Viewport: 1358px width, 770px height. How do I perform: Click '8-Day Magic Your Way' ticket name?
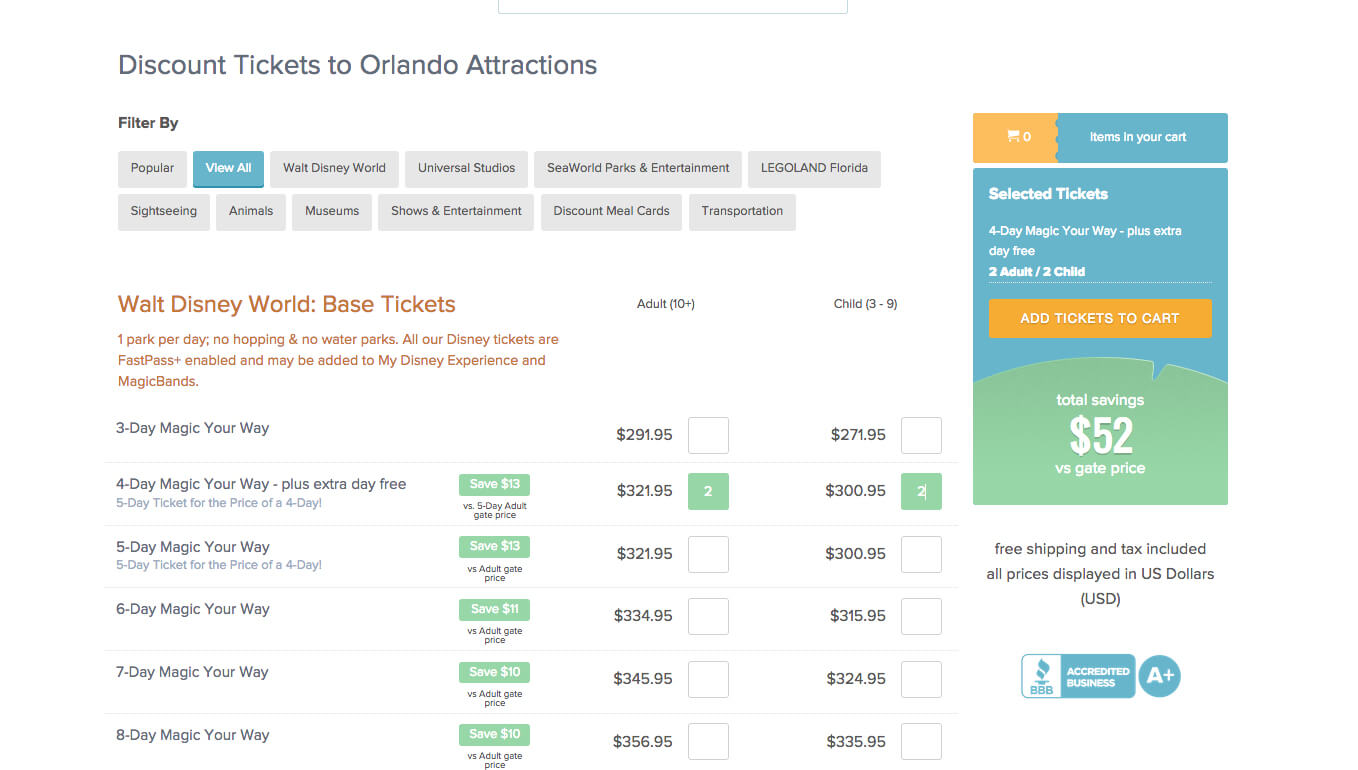192,735
